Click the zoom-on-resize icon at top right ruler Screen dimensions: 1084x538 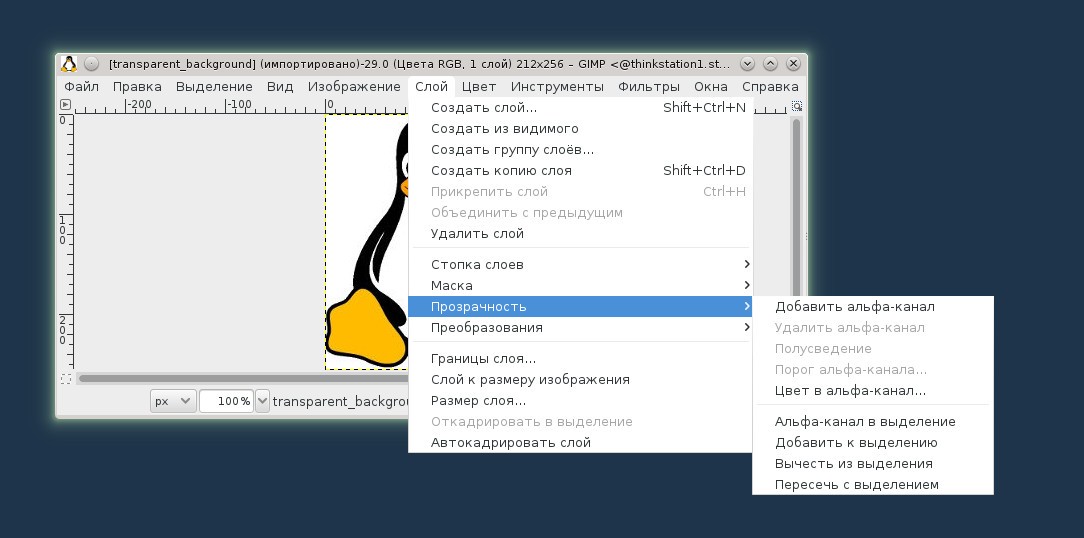click(x=796, y=106)
